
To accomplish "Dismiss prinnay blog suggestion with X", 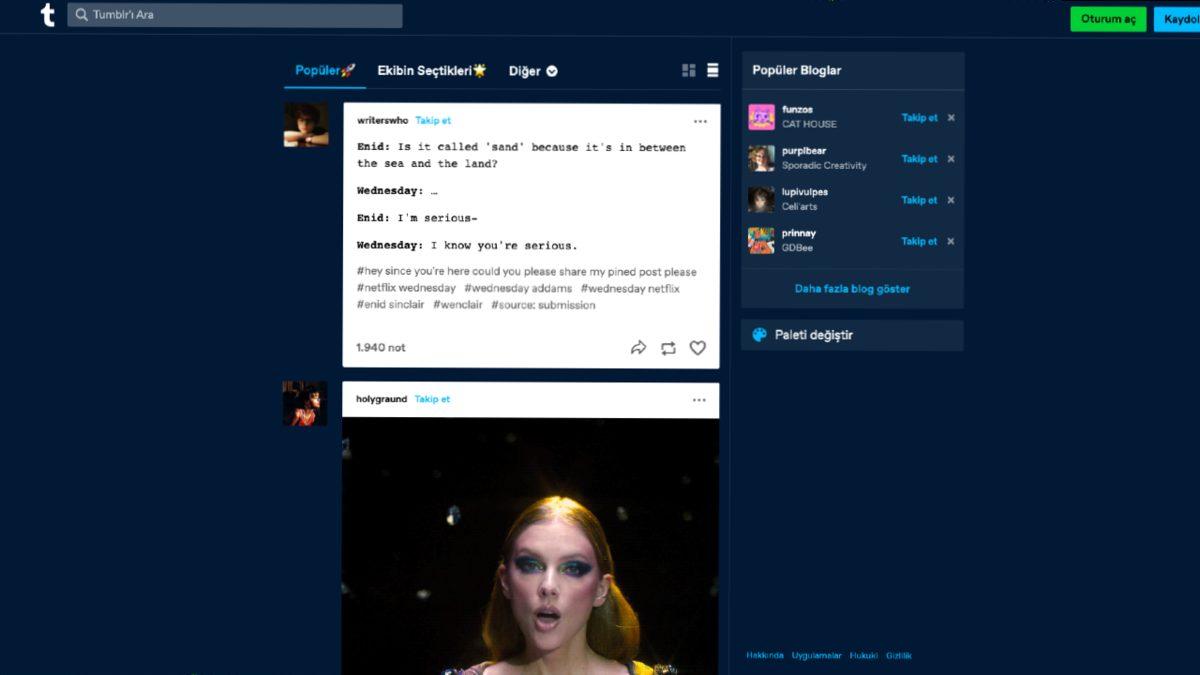I will point(951,241).
